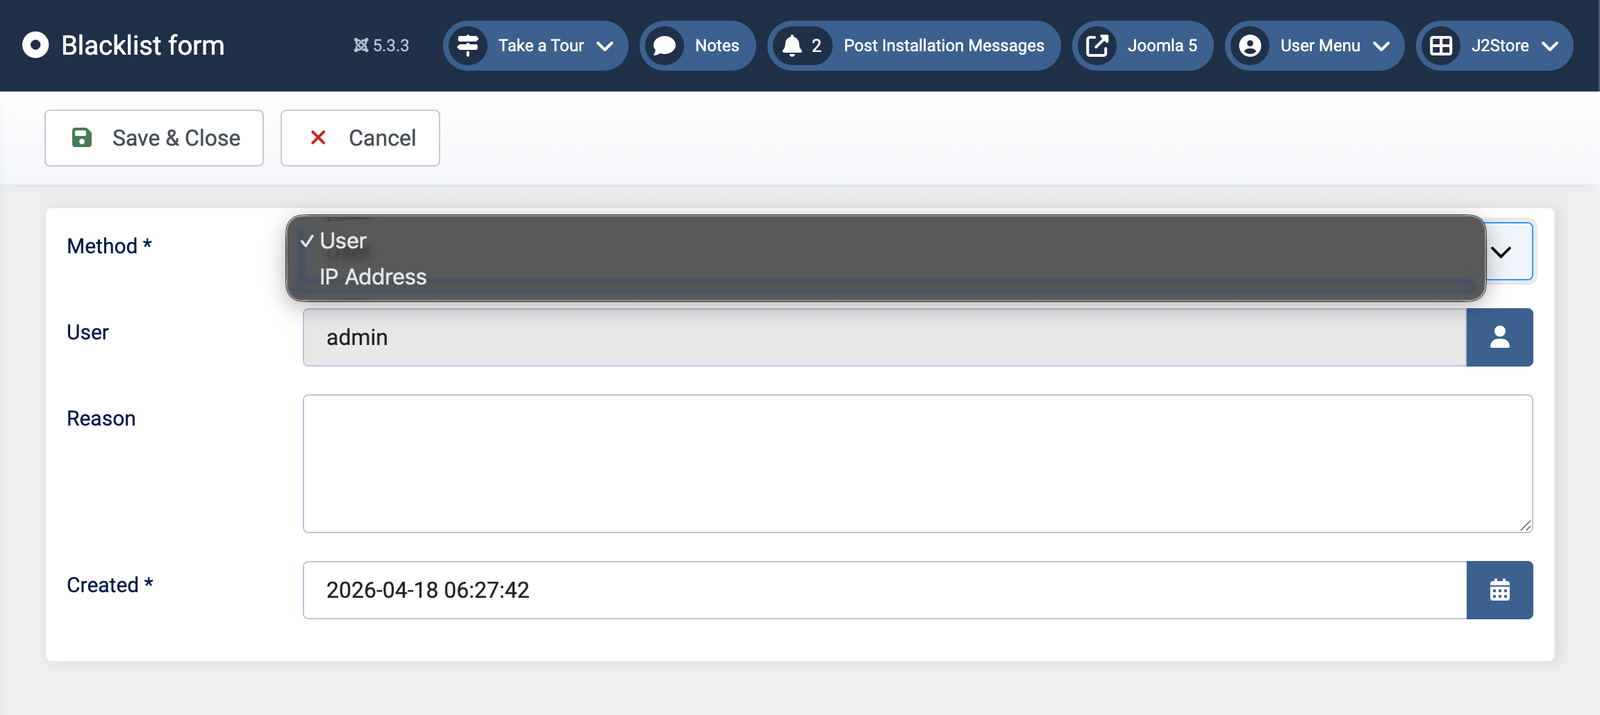Collapse the Method dropdown using its arrow
Image resolution: width=1600 pixels, height=715 pixels.
[x=1501, y=252]
